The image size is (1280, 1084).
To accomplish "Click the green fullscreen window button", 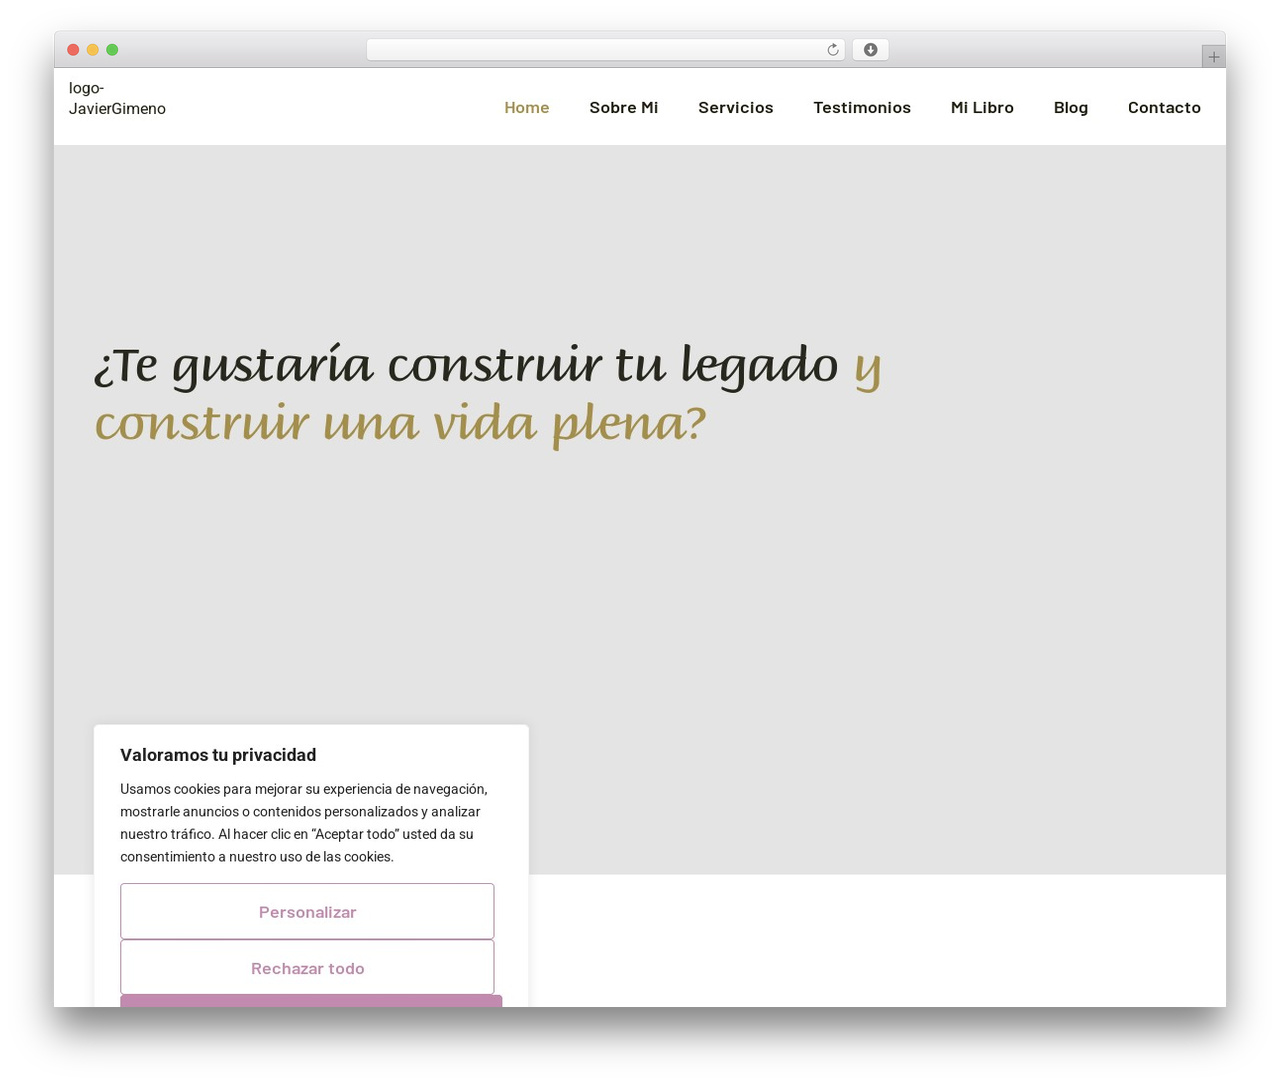I will click(x=112, y=50).
